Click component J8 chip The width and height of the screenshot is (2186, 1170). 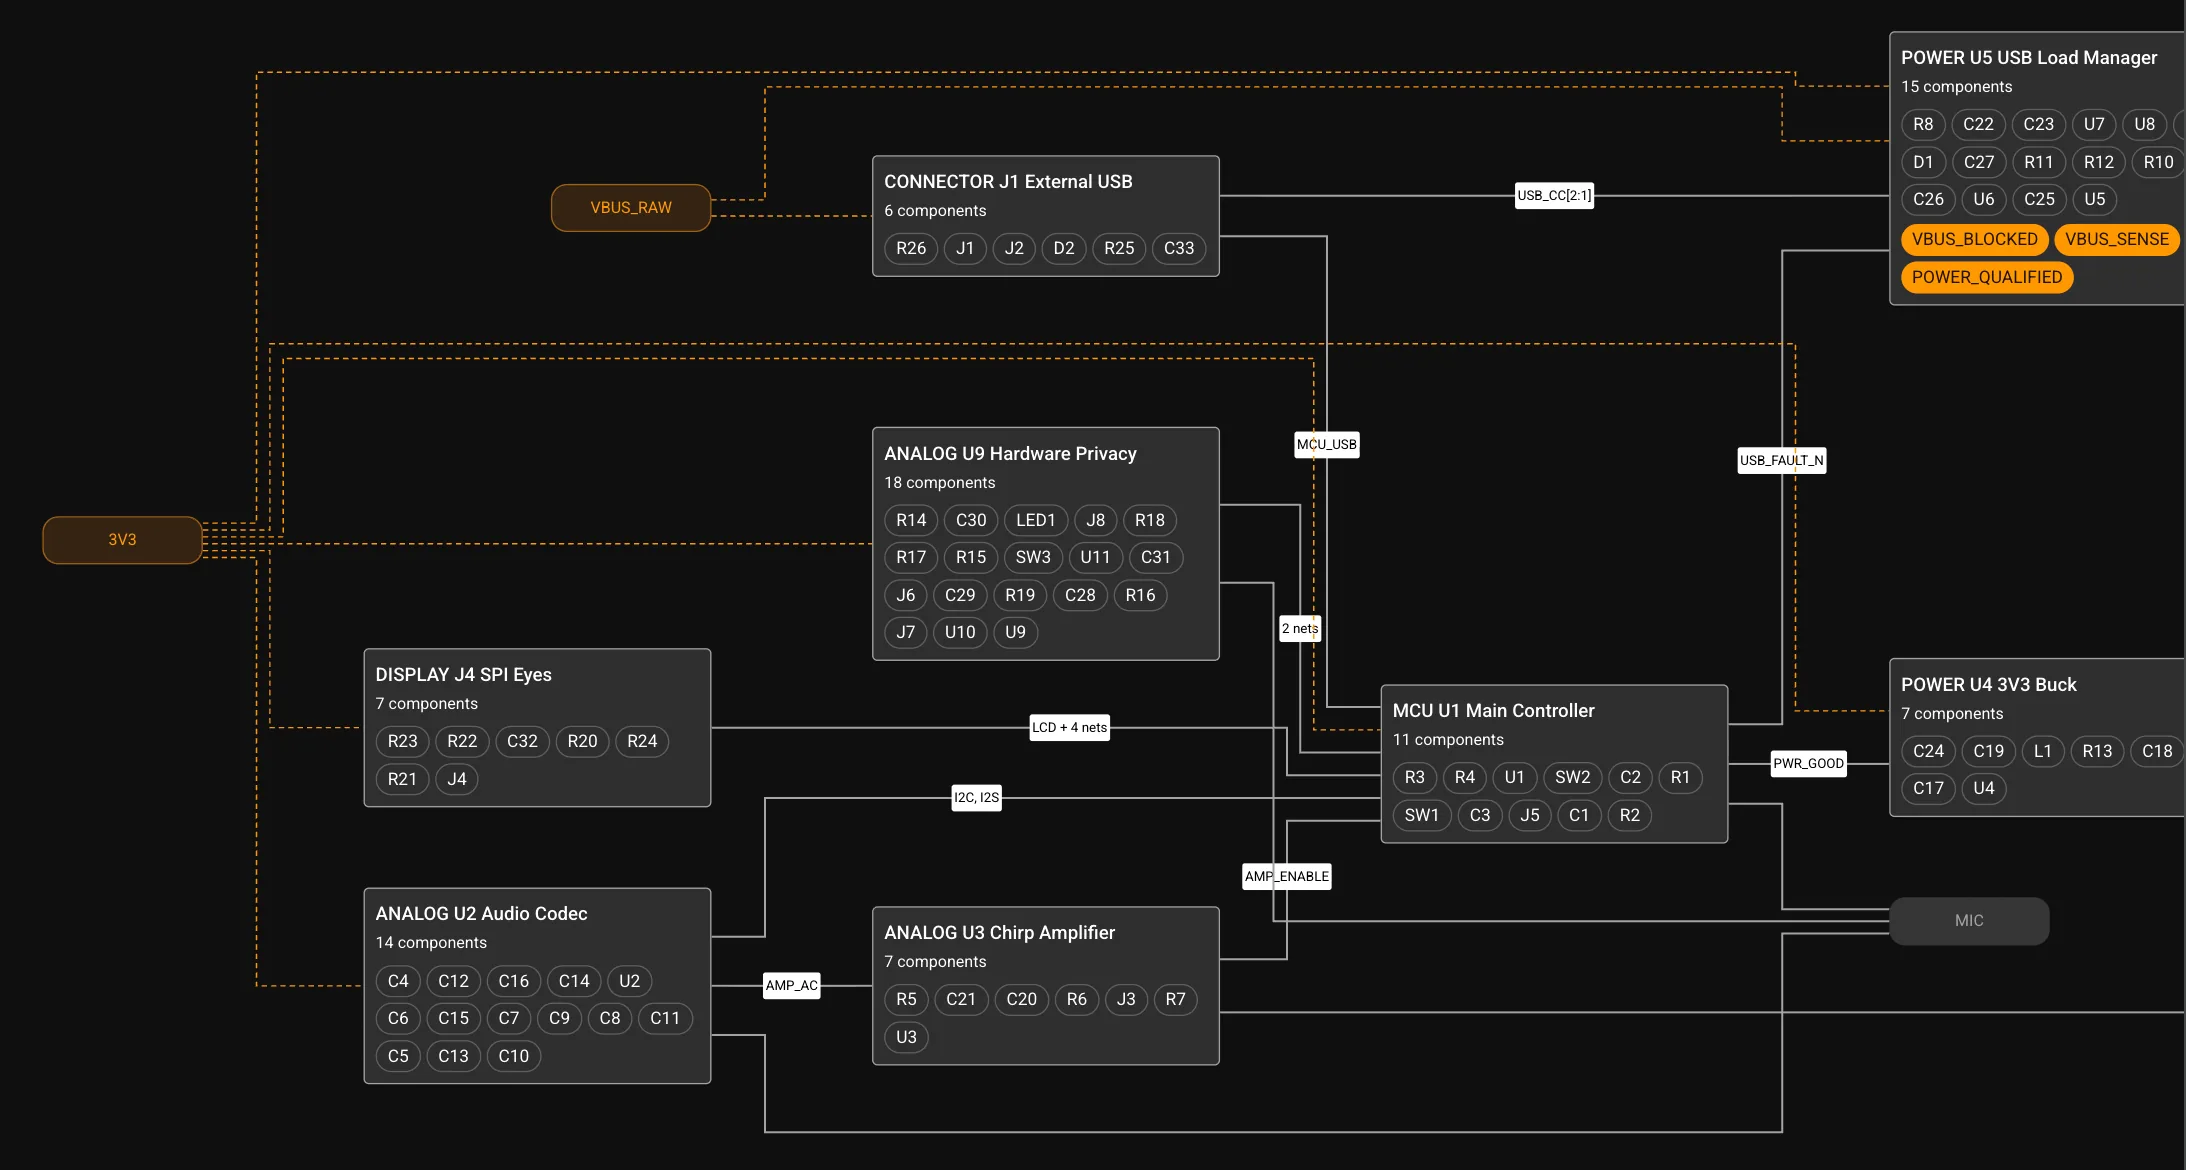[x=1096, y=521]
